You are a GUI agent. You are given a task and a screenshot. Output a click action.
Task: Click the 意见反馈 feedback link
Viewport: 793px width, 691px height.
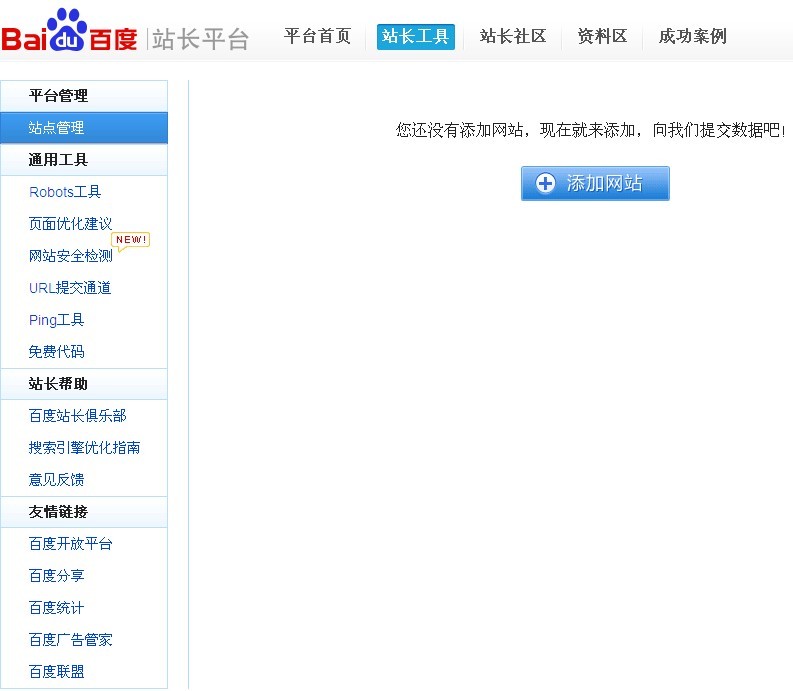pyautogui.click(x=57, y=480)
